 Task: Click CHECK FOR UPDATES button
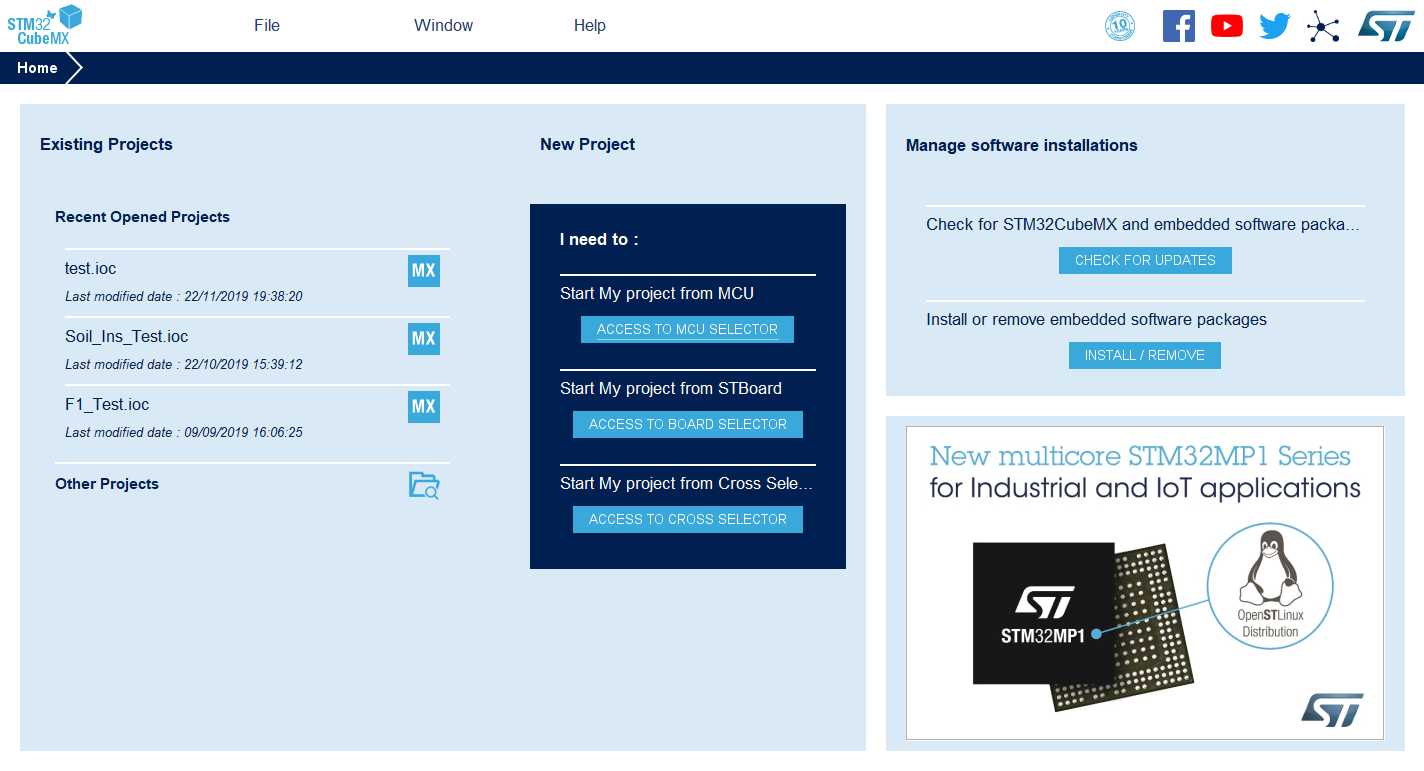(1145, 260)
